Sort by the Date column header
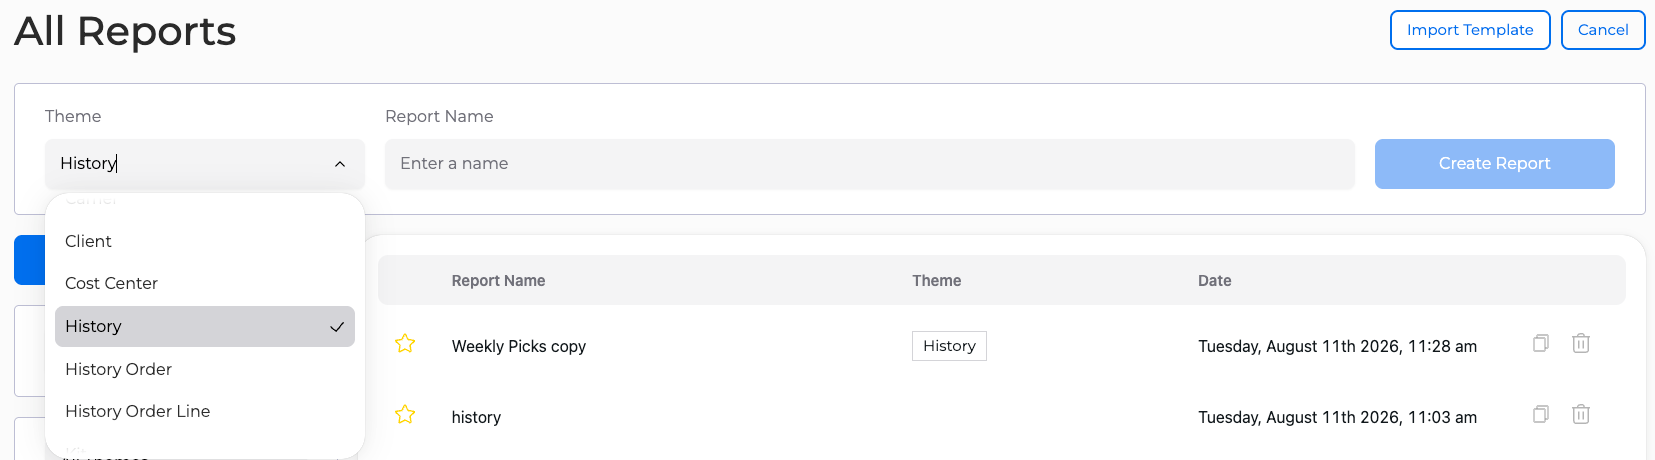 point(1215,281)
